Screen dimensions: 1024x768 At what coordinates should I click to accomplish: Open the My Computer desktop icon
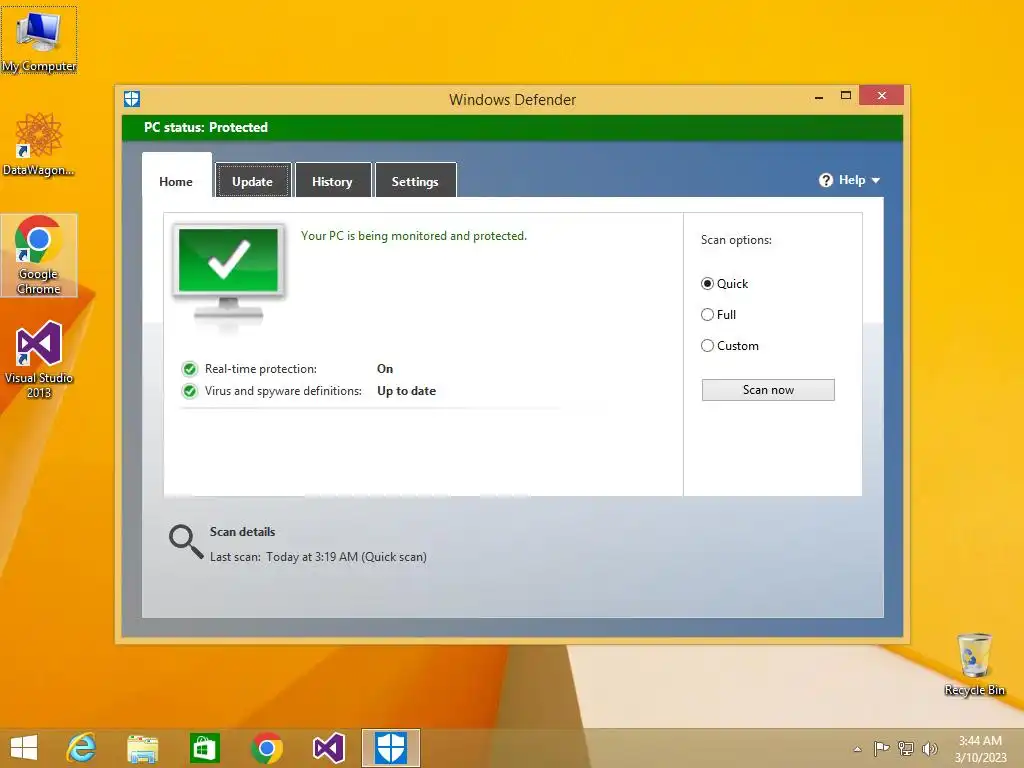pos(39,40)
